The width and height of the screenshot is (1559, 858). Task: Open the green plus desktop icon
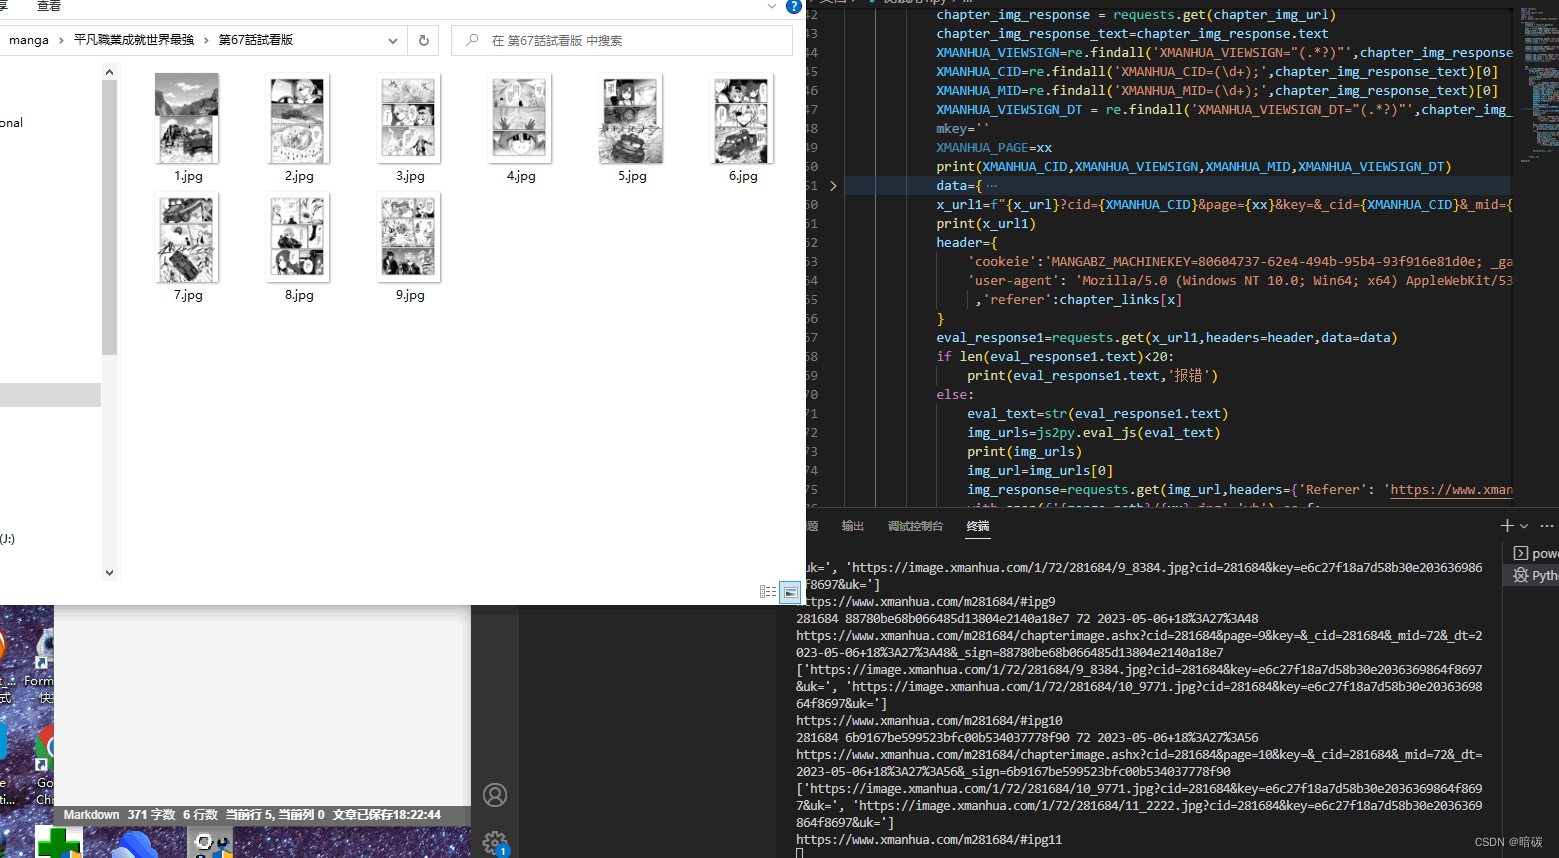(x=59, y=842)
